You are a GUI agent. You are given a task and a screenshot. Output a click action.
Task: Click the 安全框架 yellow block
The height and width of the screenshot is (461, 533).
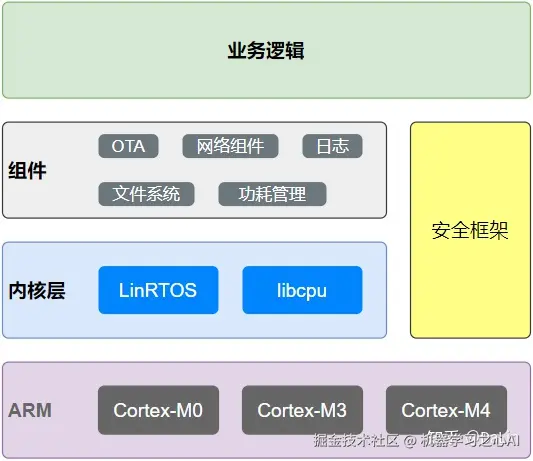click(470, 230)
